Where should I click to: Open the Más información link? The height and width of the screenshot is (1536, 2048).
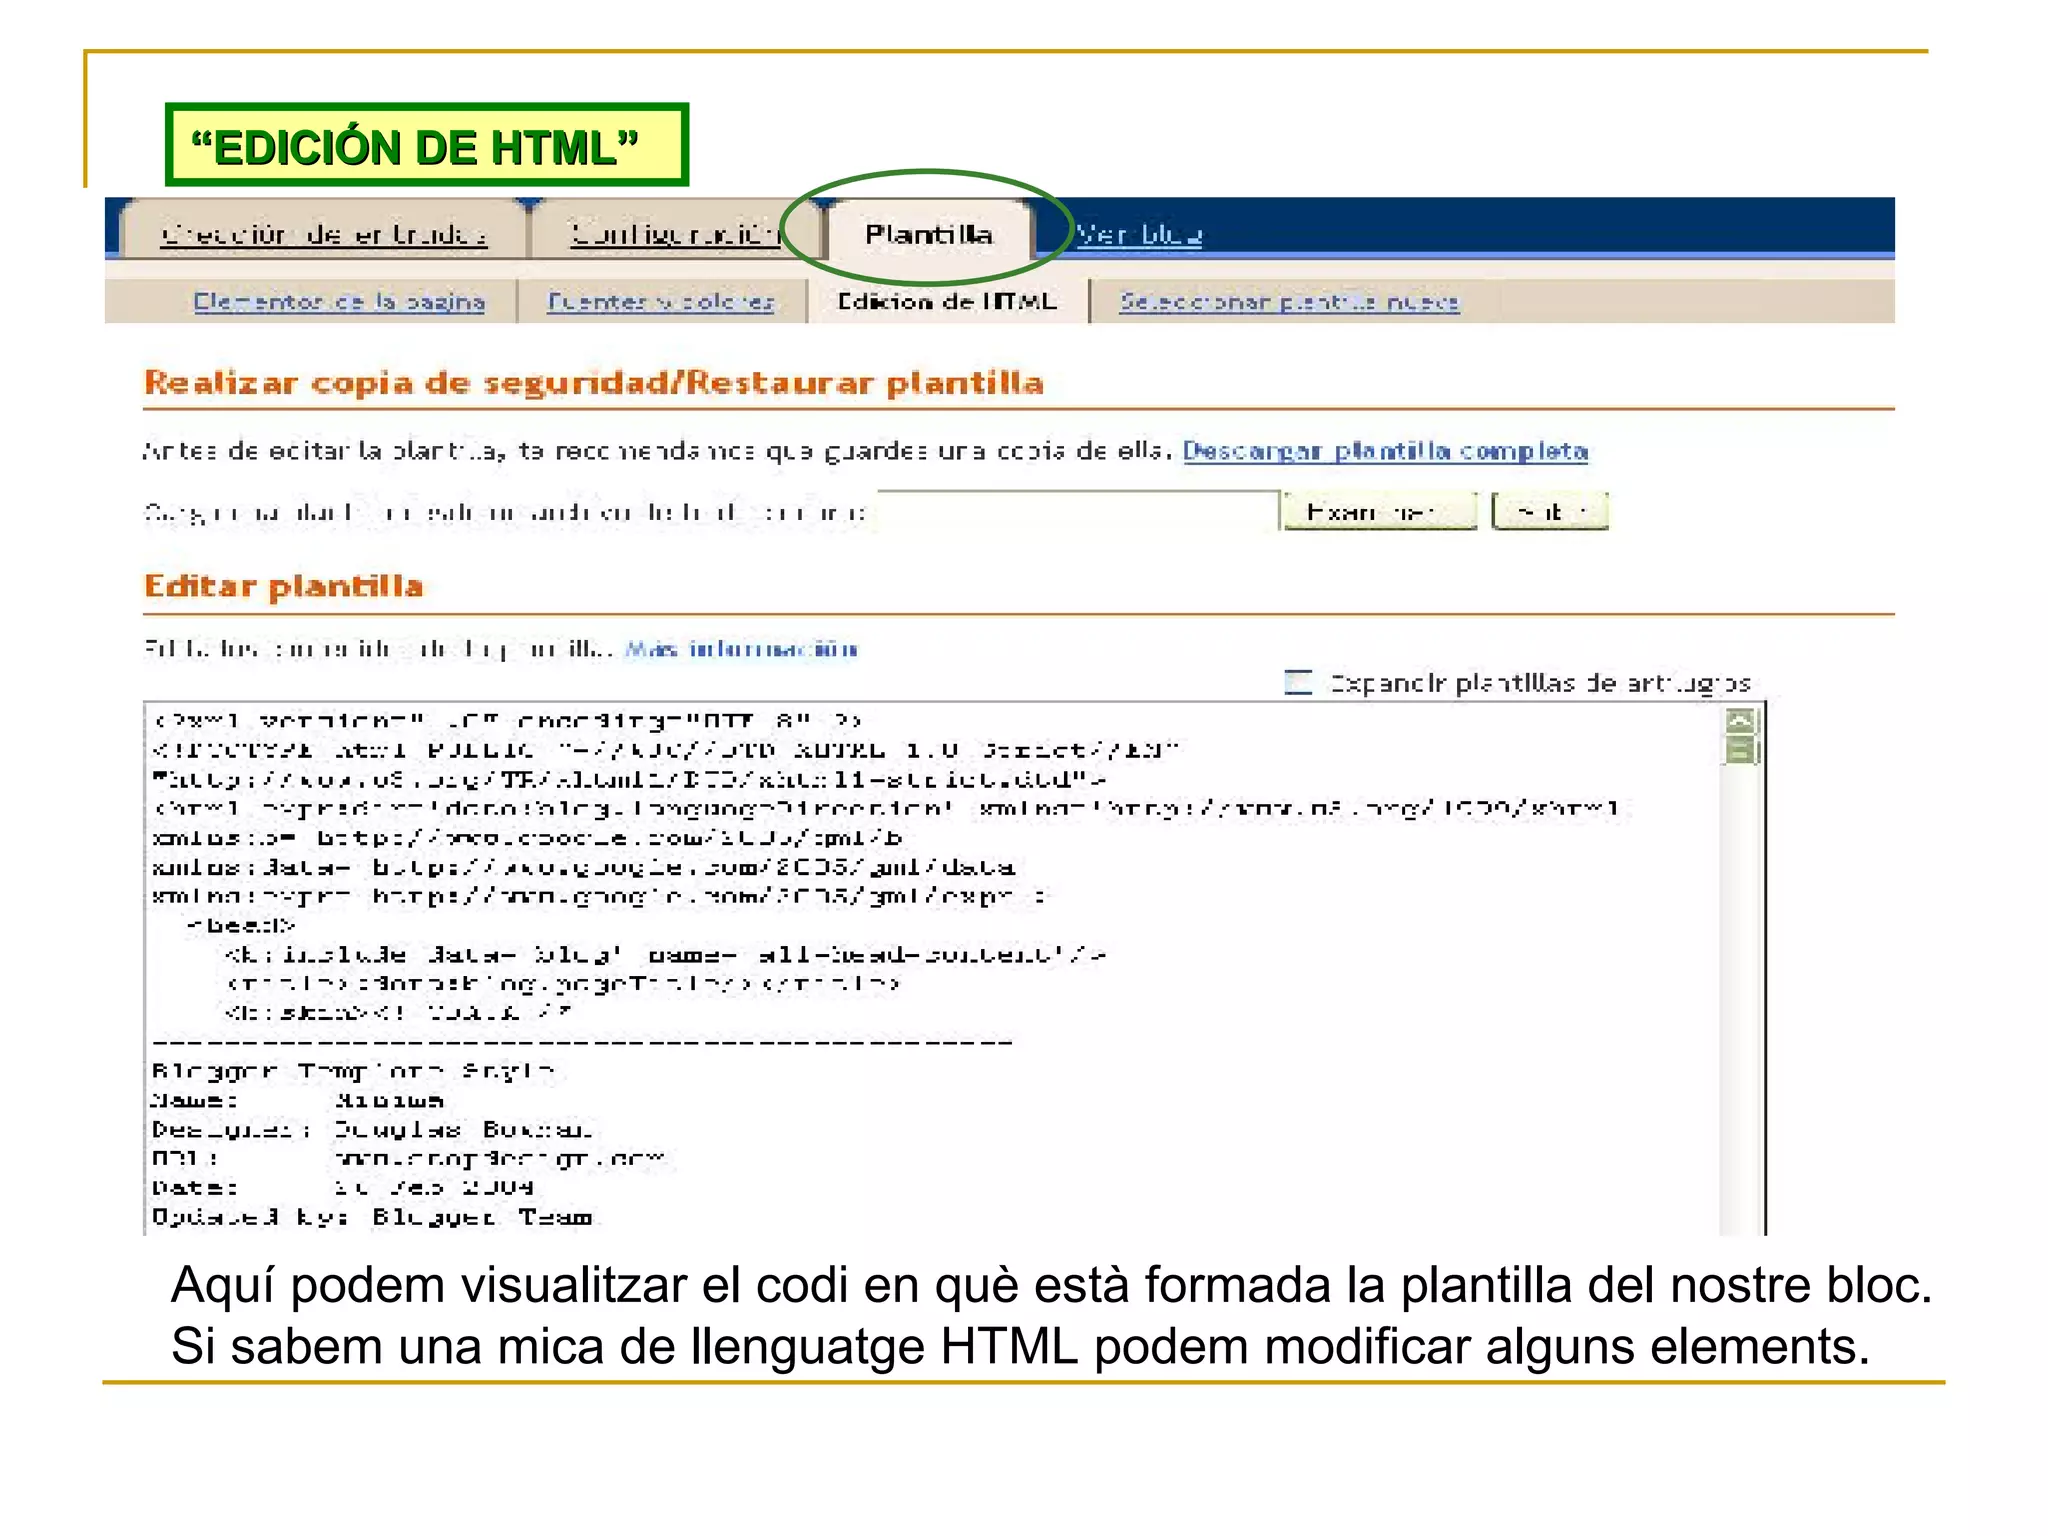[741, 649]
